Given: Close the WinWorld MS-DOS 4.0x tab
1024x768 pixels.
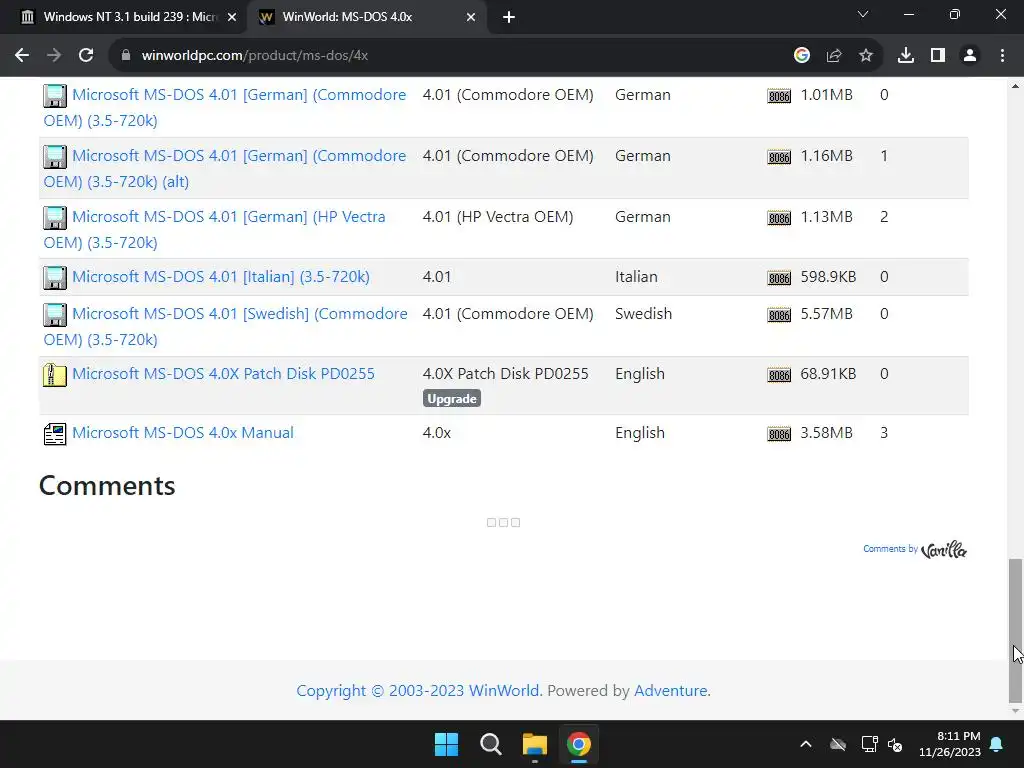Looking at the screenshot, I should click(x=471, y=17).
